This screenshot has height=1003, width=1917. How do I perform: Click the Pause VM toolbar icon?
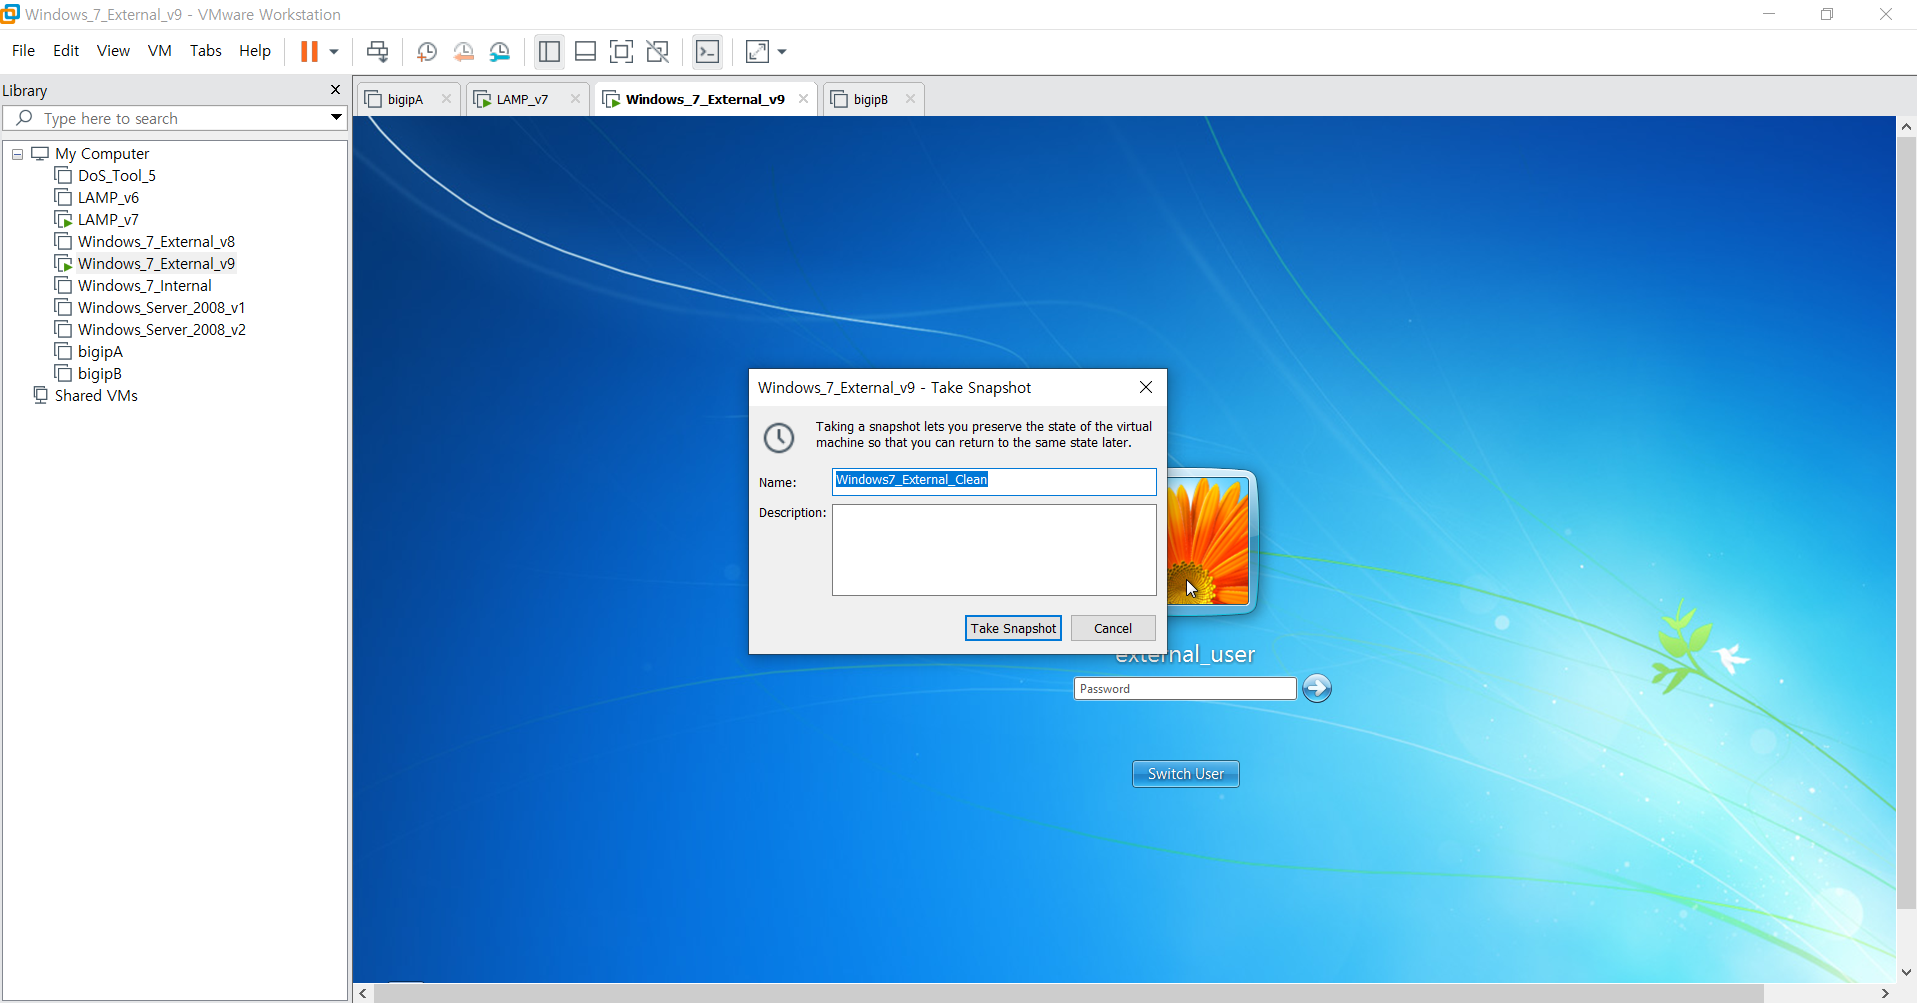(309, 51)
